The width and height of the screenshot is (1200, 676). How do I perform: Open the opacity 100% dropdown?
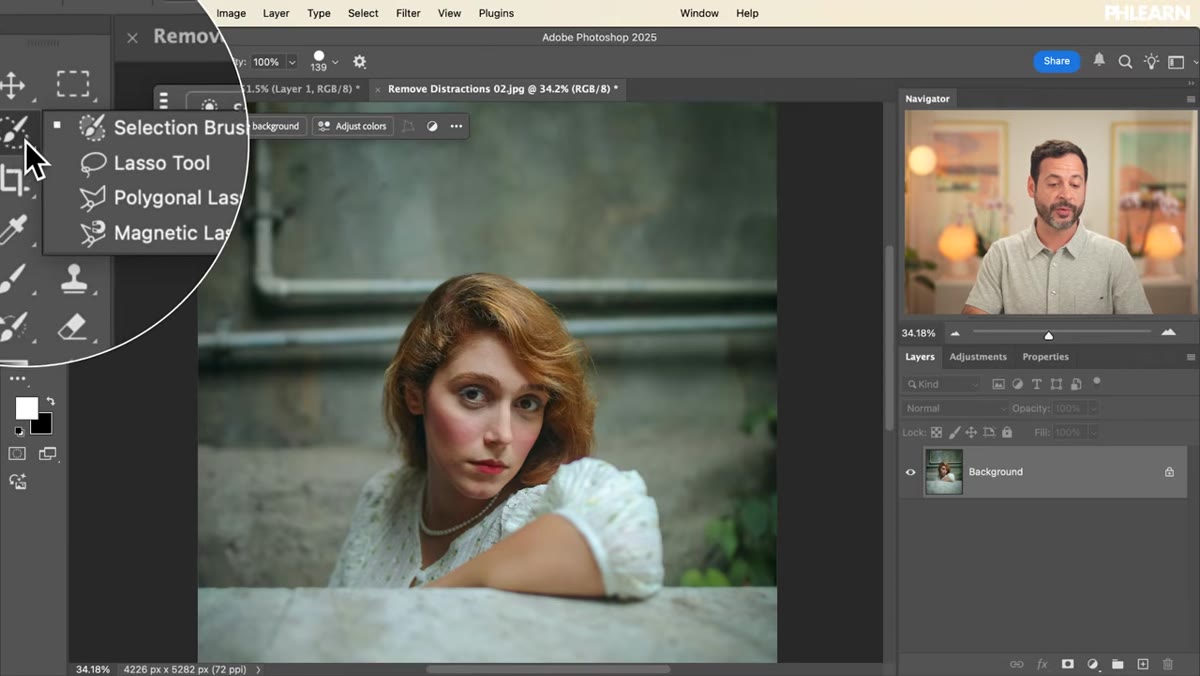pyautogui.click(x=292, y=62)
